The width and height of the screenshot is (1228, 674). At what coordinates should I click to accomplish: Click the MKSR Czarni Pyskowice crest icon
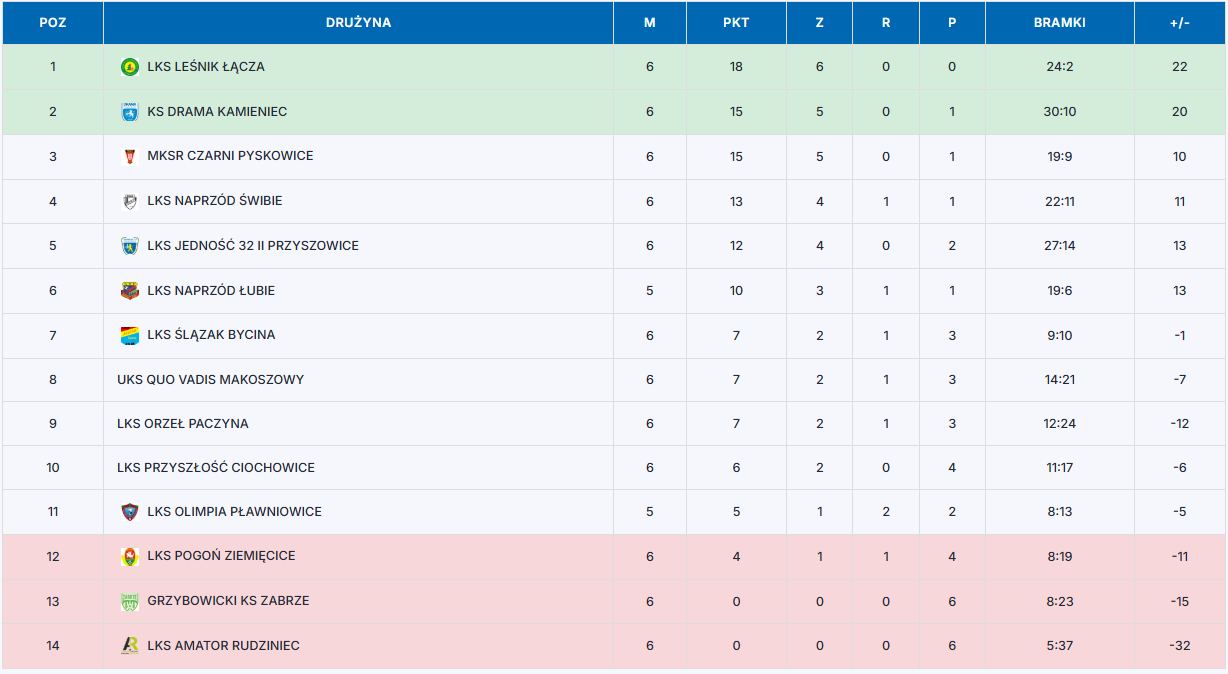(x=129, y=156)
